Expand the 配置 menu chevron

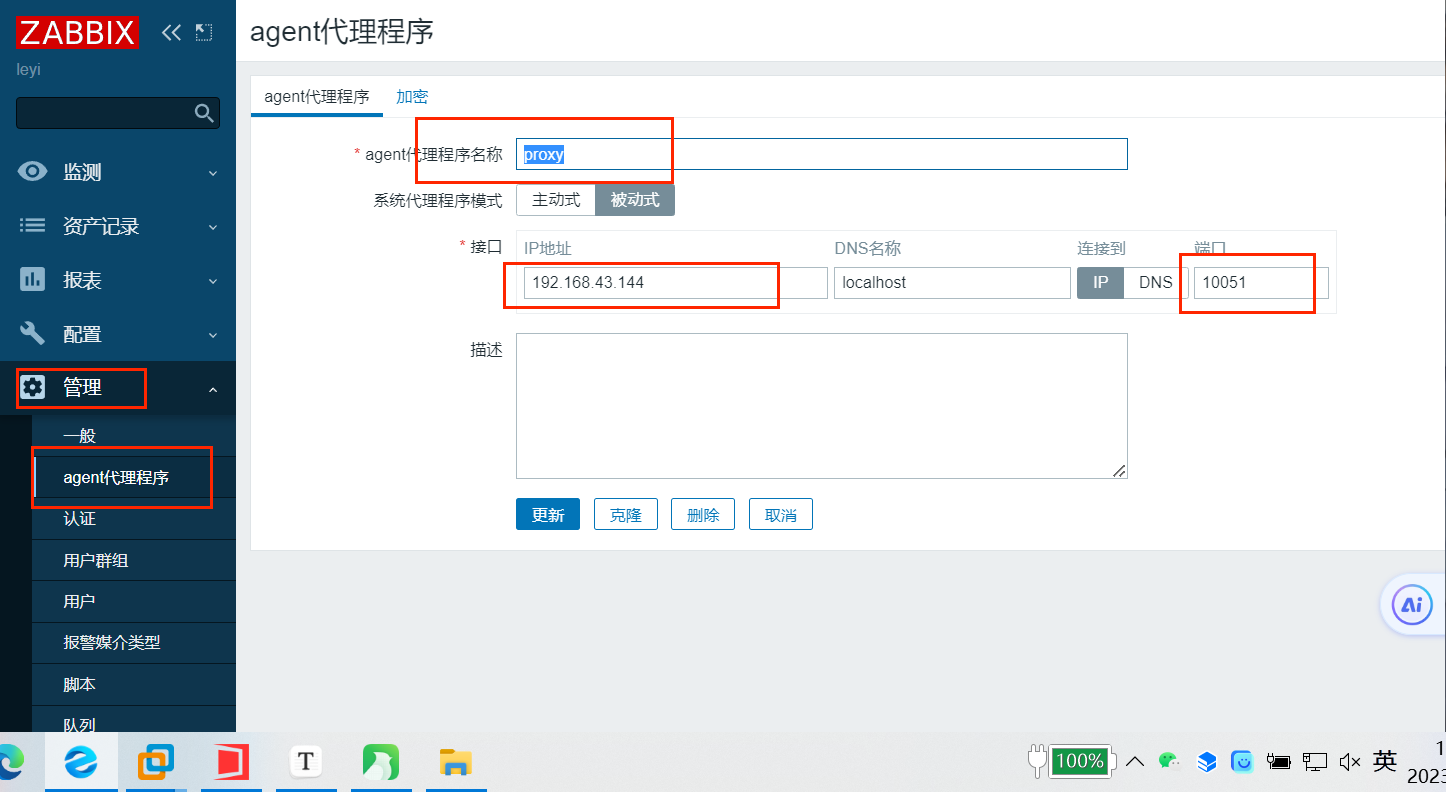click(x=212, y=335)
